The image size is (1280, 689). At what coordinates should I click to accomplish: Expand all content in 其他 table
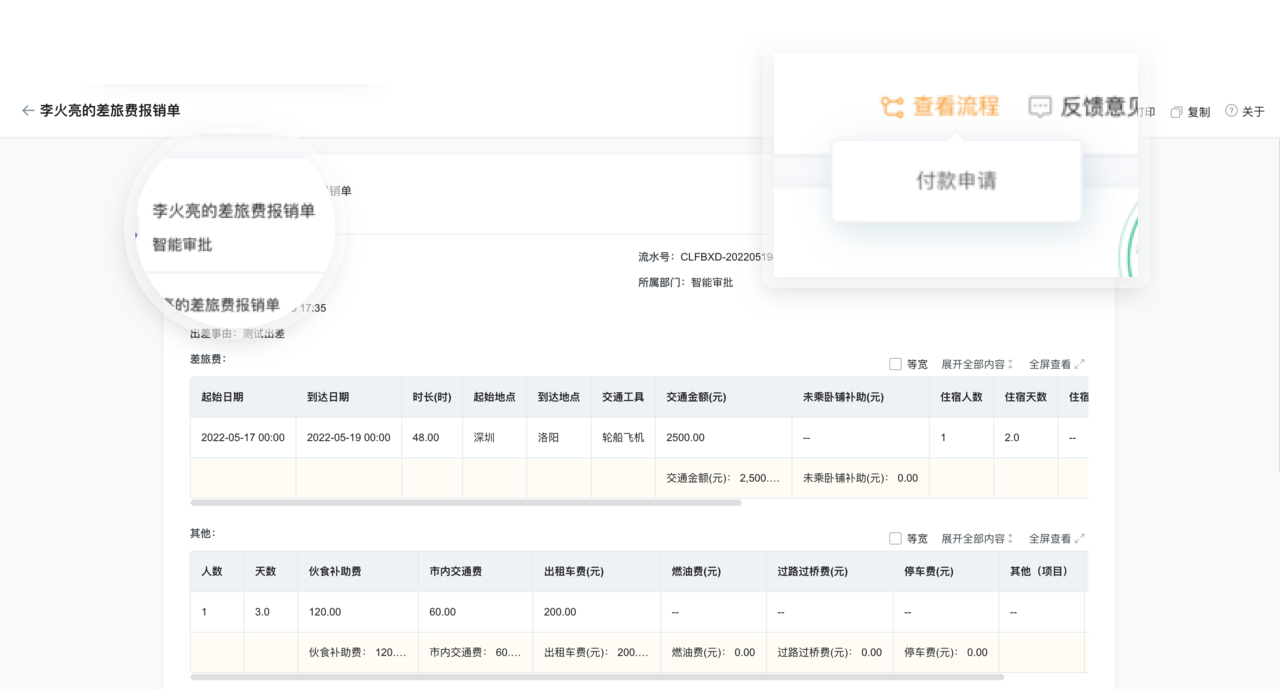tap(977, 539)
